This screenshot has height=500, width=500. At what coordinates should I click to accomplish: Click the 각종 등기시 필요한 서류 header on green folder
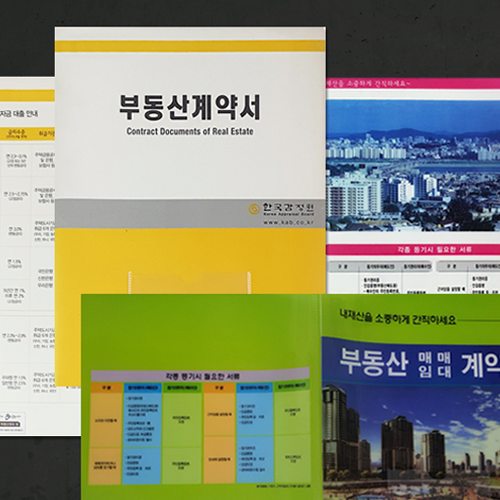click(x=200, y=376)
